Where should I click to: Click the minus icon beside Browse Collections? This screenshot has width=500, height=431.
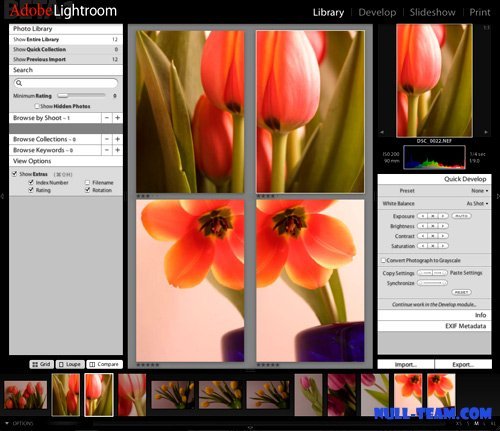(x=107, y=139)
